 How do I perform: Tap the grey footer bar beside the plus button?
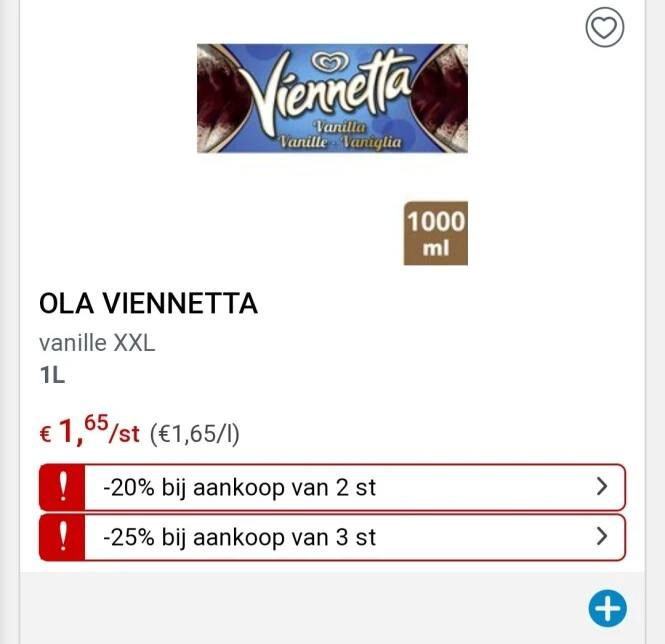click(x=303, y=608)
